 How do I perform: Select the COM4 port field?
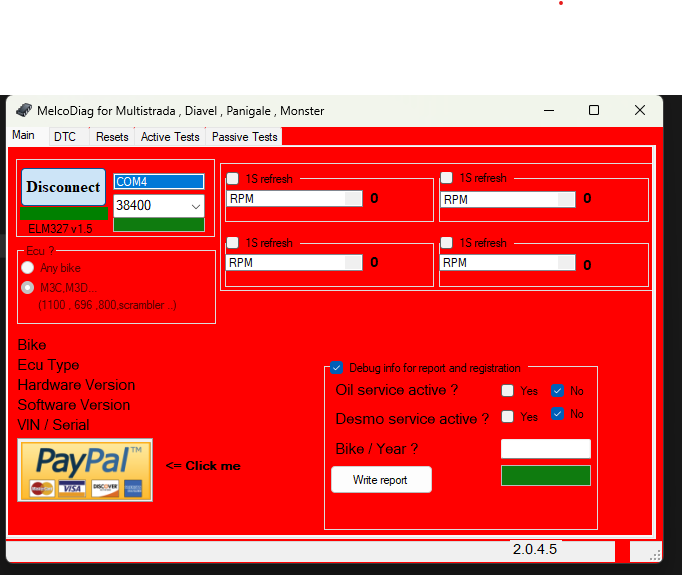(x=159, y=182)
